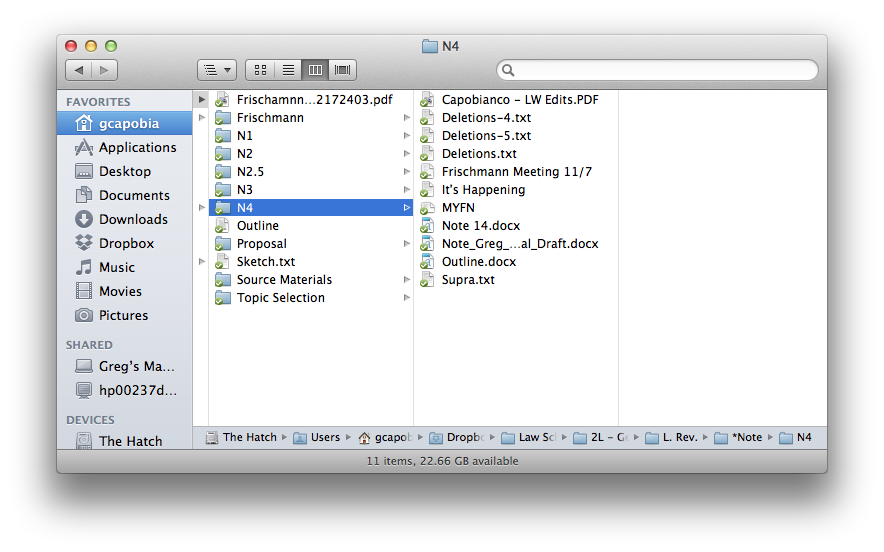Expand Topic Selection using its arrow
This screenshot has width=884, height=552.
pos(406,298)
